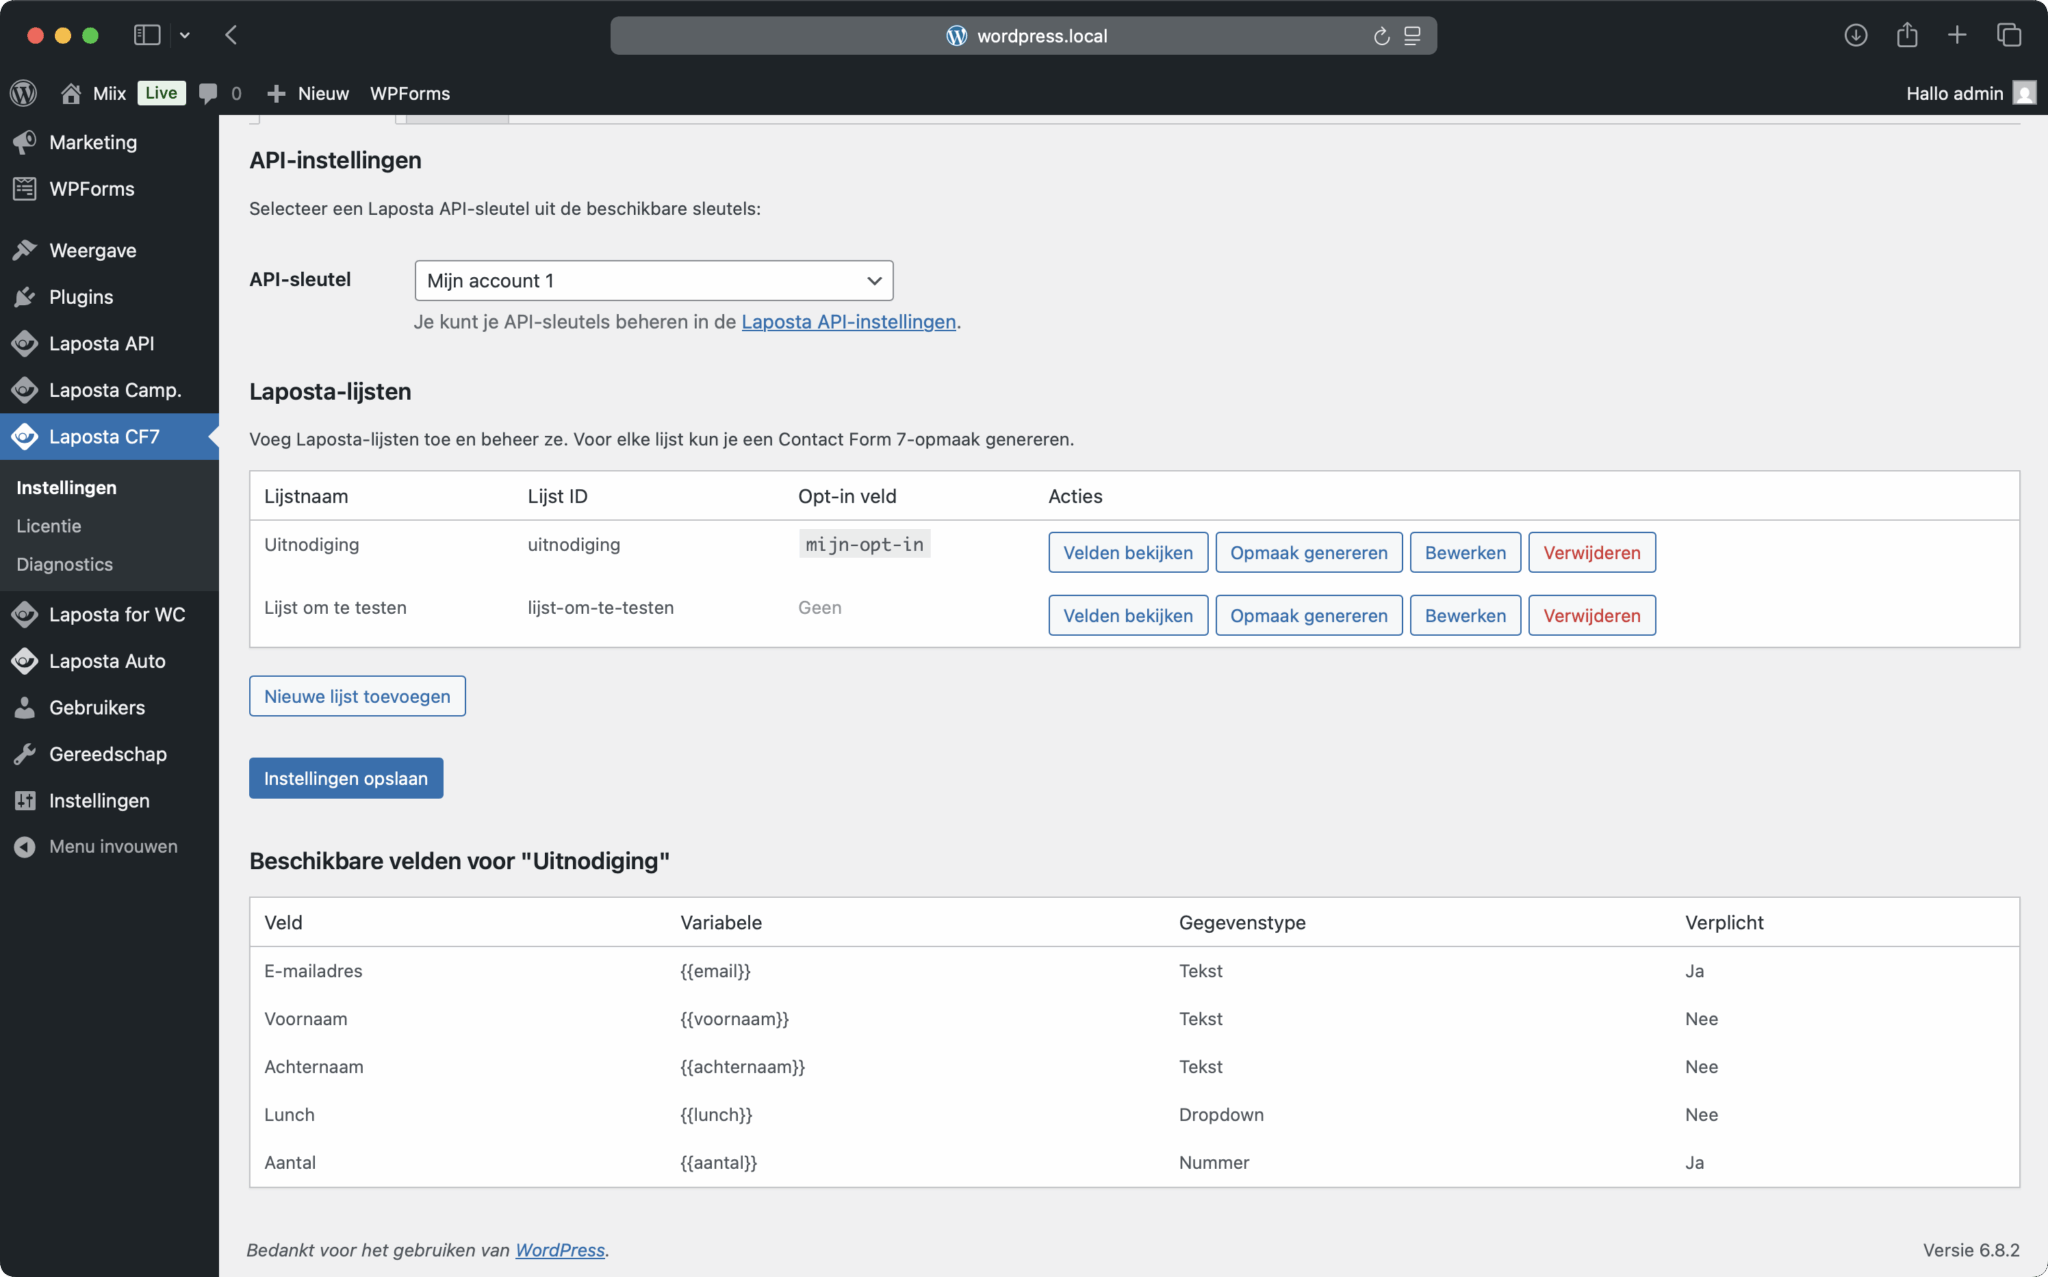Screen dimensions: 2048x1277
Task: Click the {{lunch}} variable cell
Action: [716, 1115]
